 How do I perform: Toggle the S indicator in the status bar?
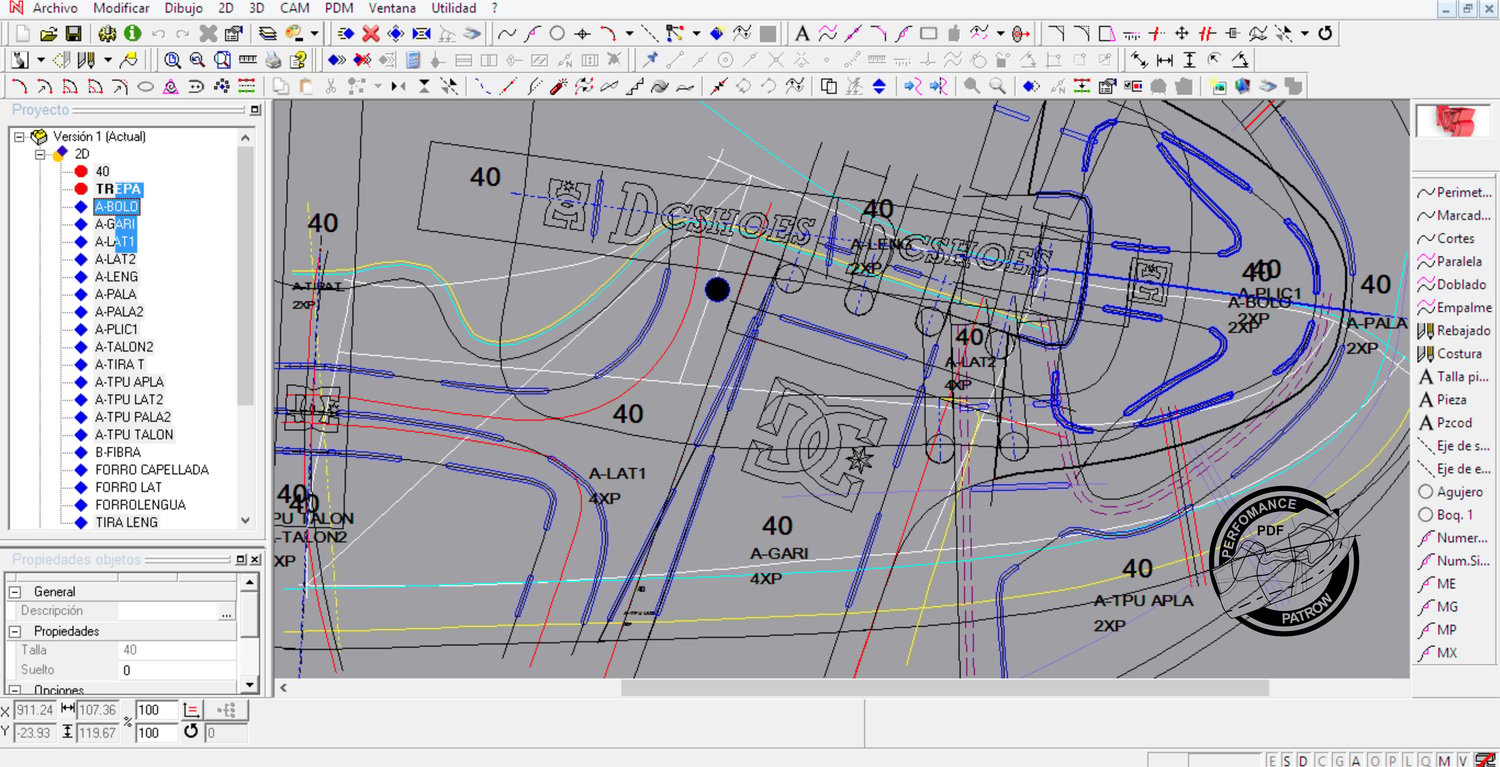point(1285,760)
